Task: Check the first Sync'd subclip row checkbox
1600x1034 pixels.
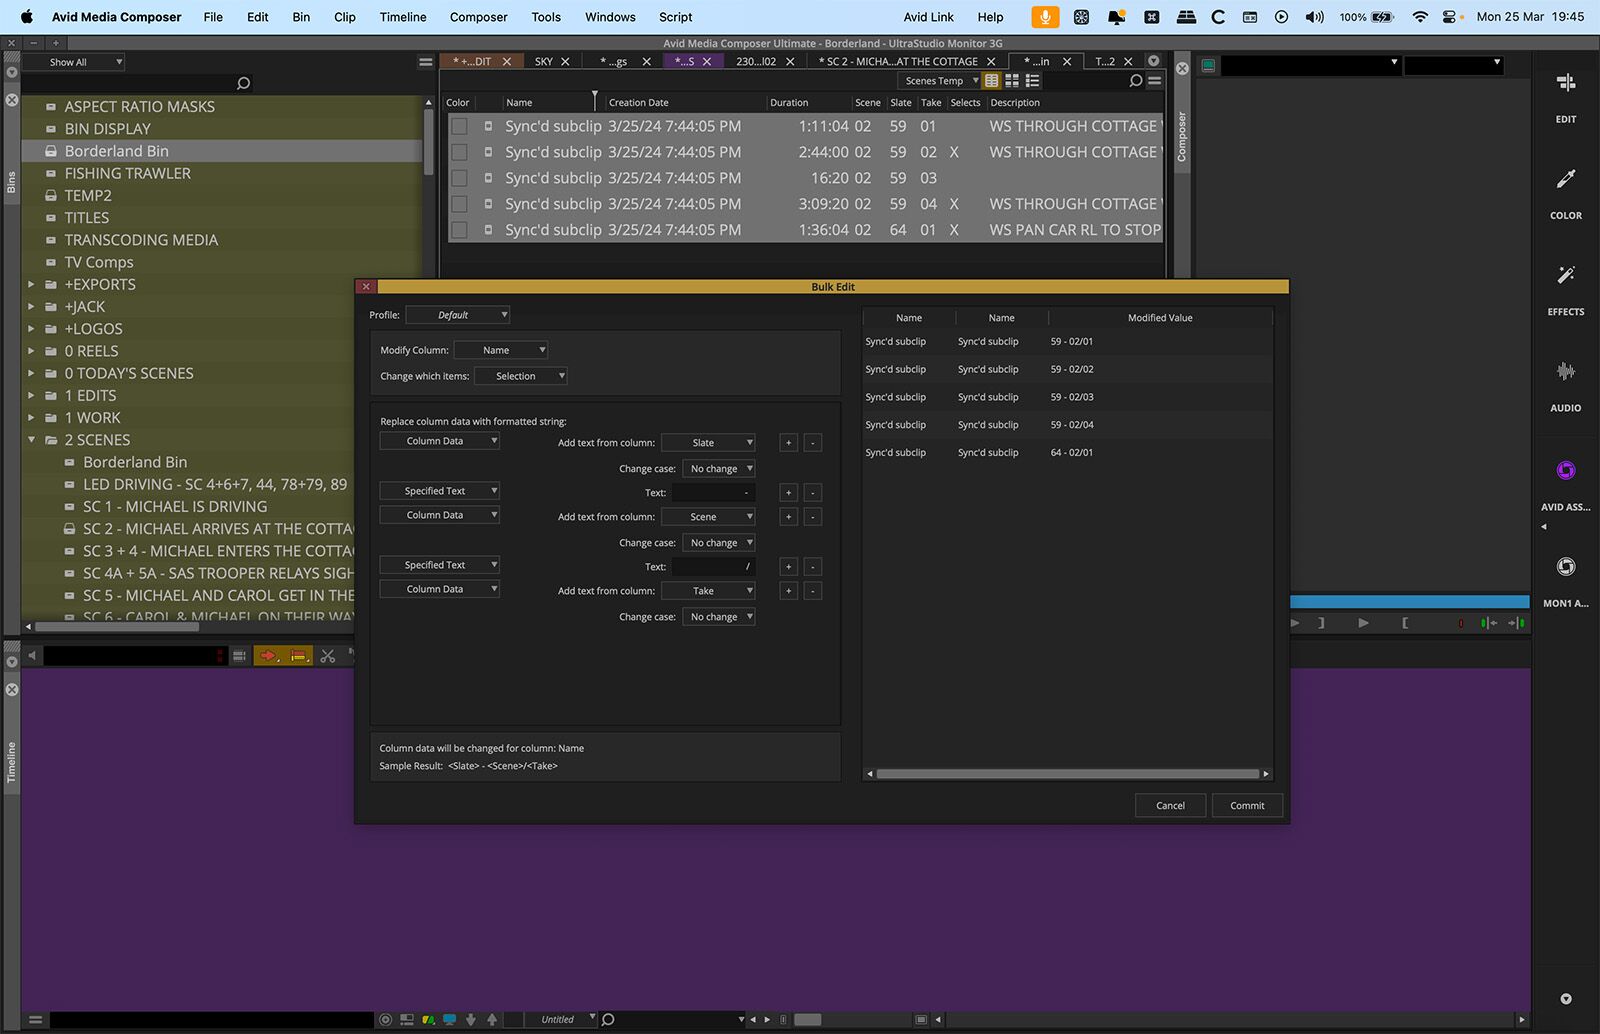Action: pos(459,126)
